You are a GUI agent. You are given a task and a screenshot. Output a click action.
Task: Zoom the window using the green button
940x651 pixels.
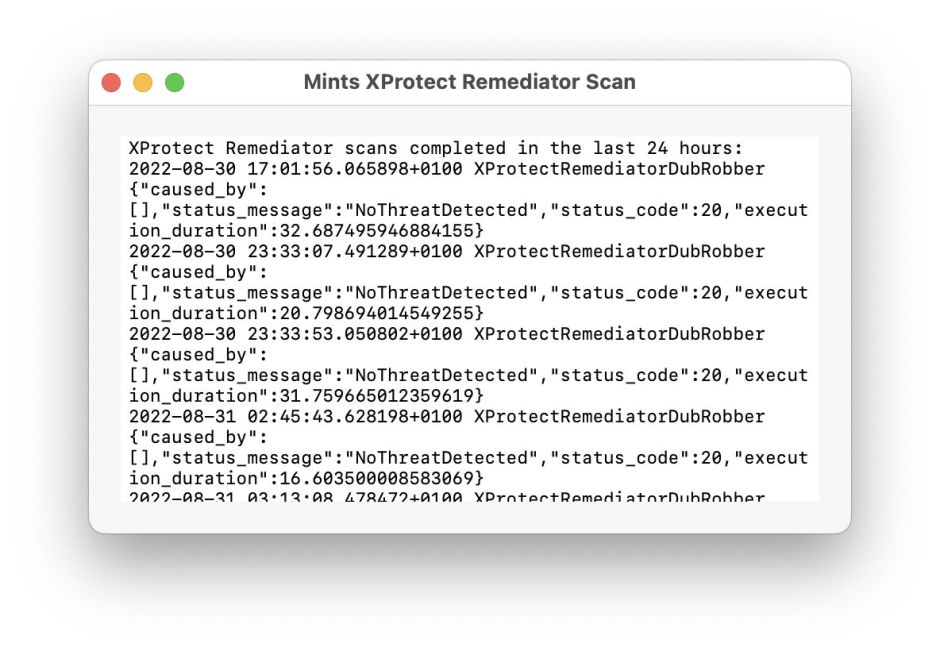tap(175, 83)
